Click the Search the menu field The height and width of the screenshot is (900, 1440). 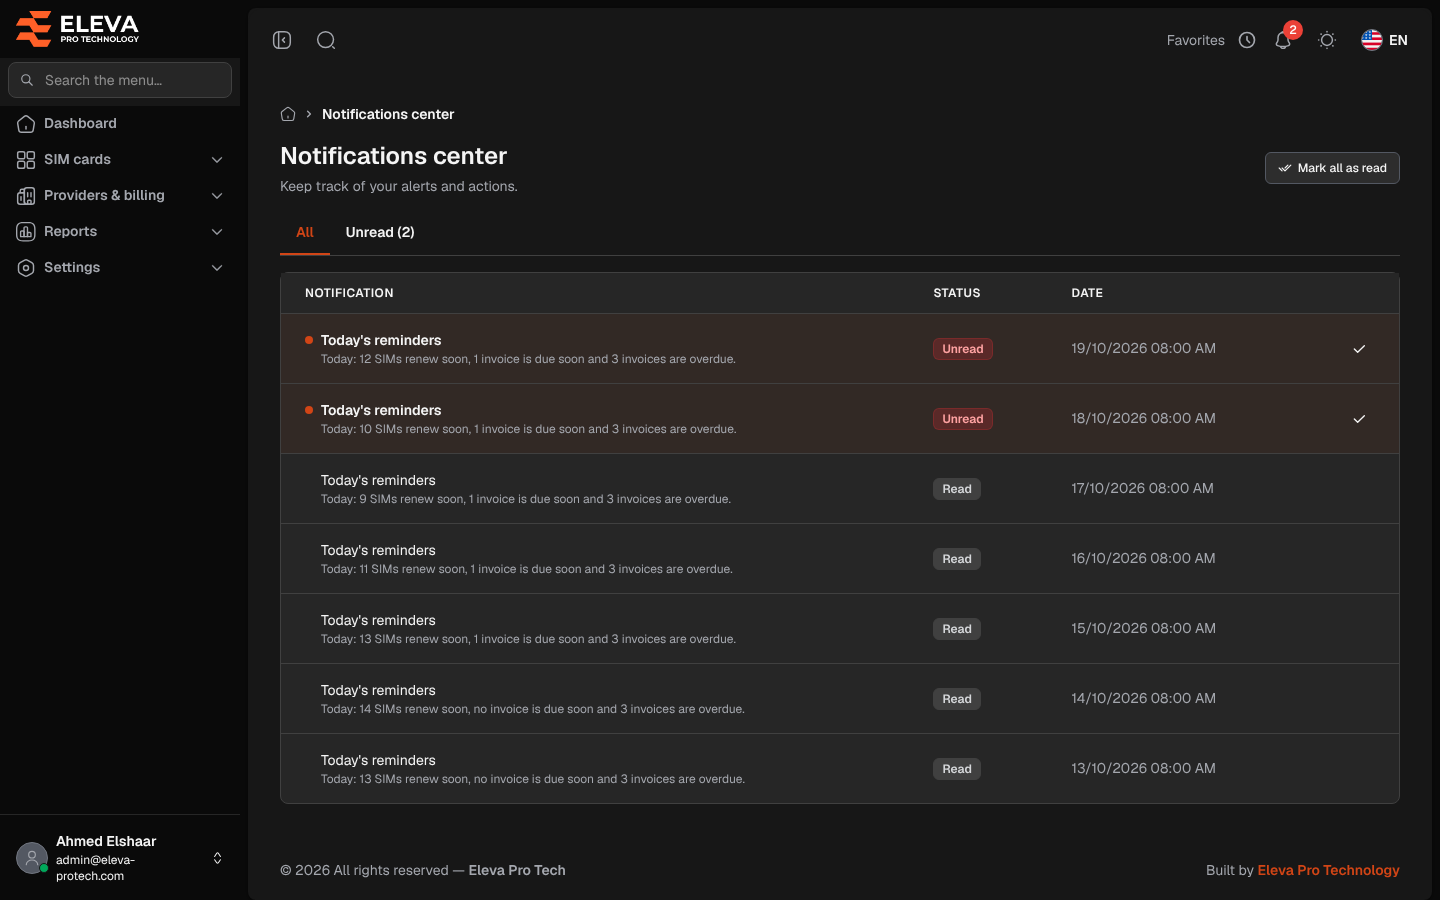point(120,80)
